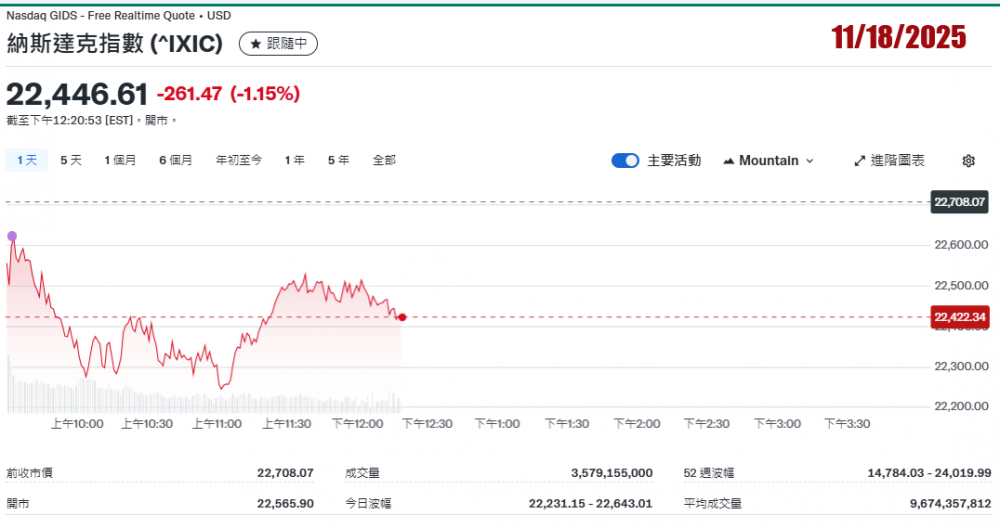Screen dimensions: 1000x528
Task: Click the 22,422.34 red price label
Action: (959, 317)
